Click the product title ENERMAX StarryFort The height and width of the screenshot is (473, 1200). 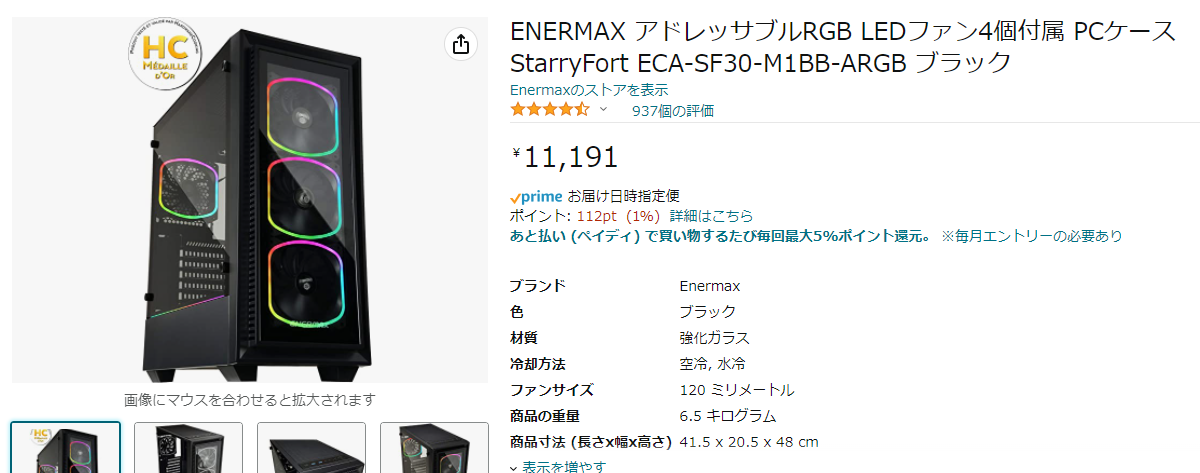(843, 48)
